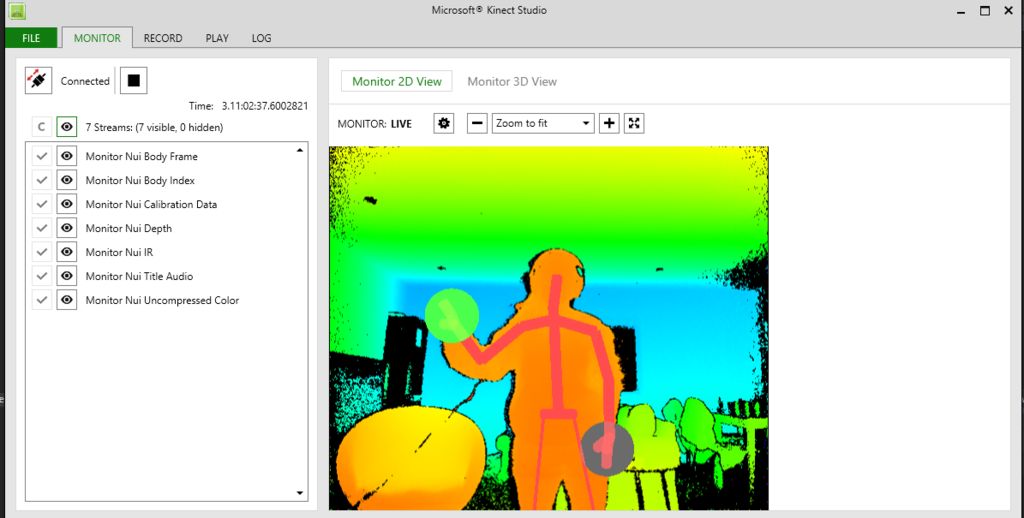Stop monitoring with the black square button
This screenshot has width=1024, height=518.
coord(134,80)
